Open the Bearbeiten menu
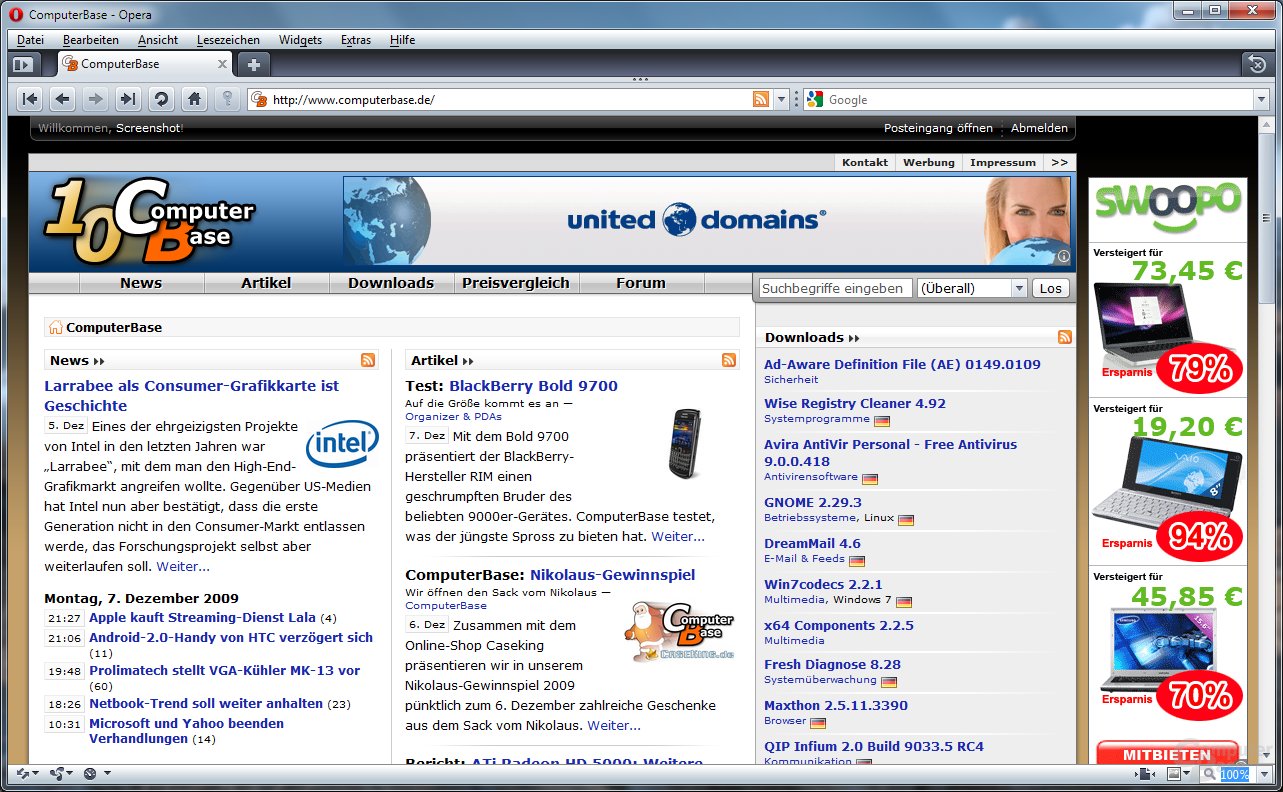This screenshot has height=792, width=1283. click(x=91, y=40)
